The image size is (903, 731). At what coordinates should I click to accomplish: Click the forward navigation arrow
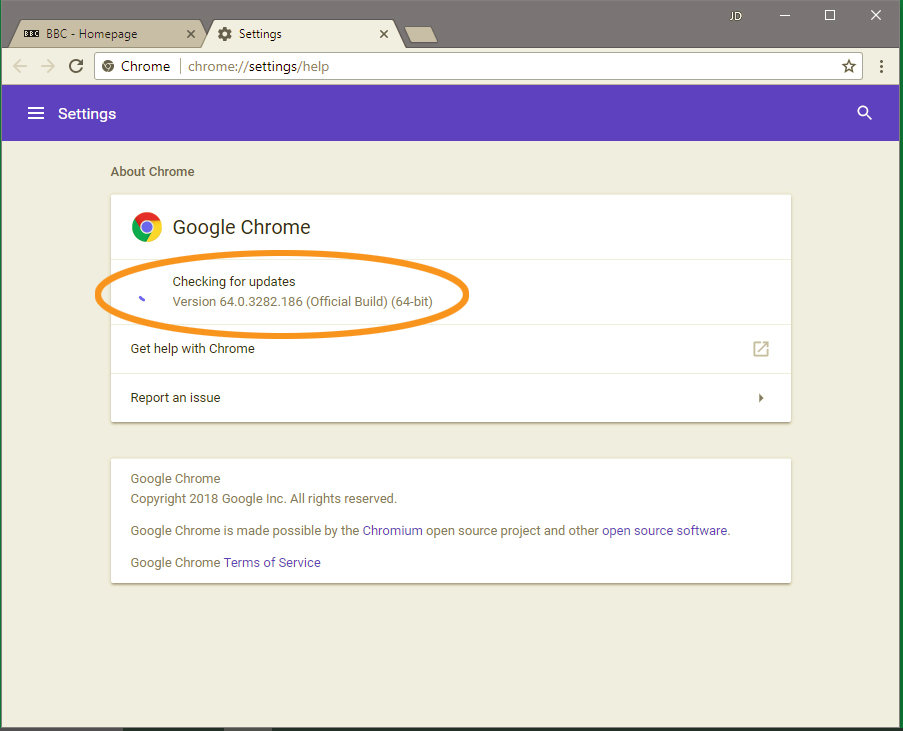(x=47, y=66)
